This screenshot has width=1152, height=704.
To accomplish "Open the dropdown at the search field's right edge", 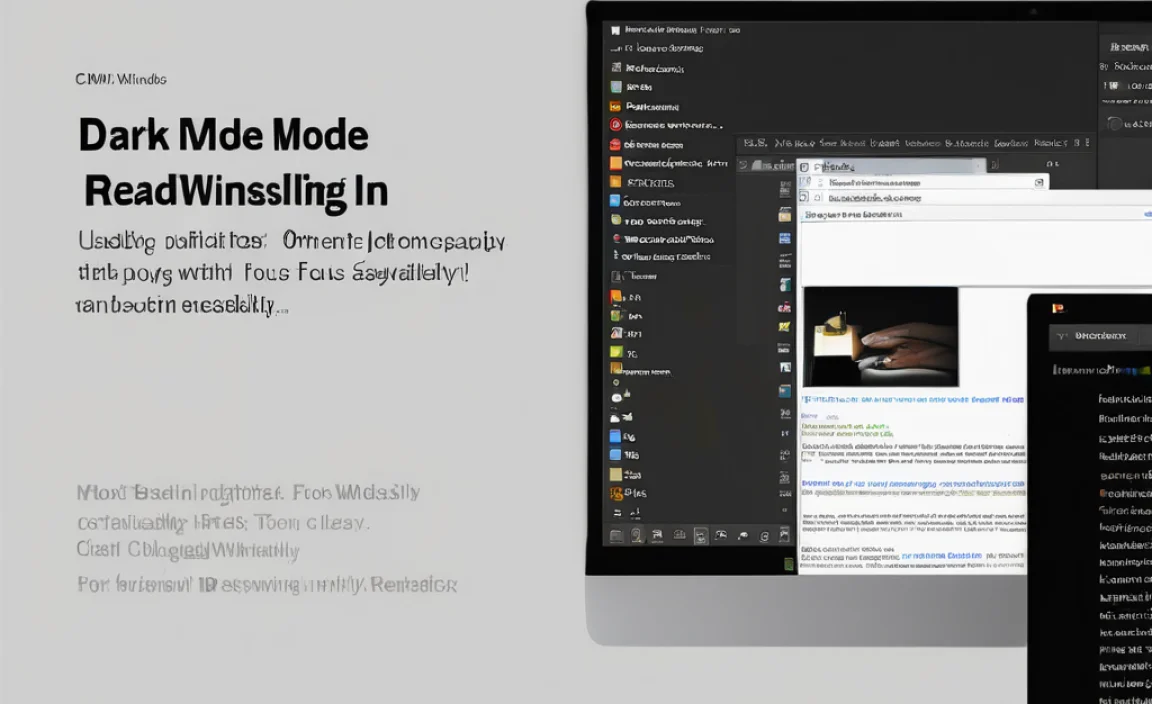I will (1040, 182).
